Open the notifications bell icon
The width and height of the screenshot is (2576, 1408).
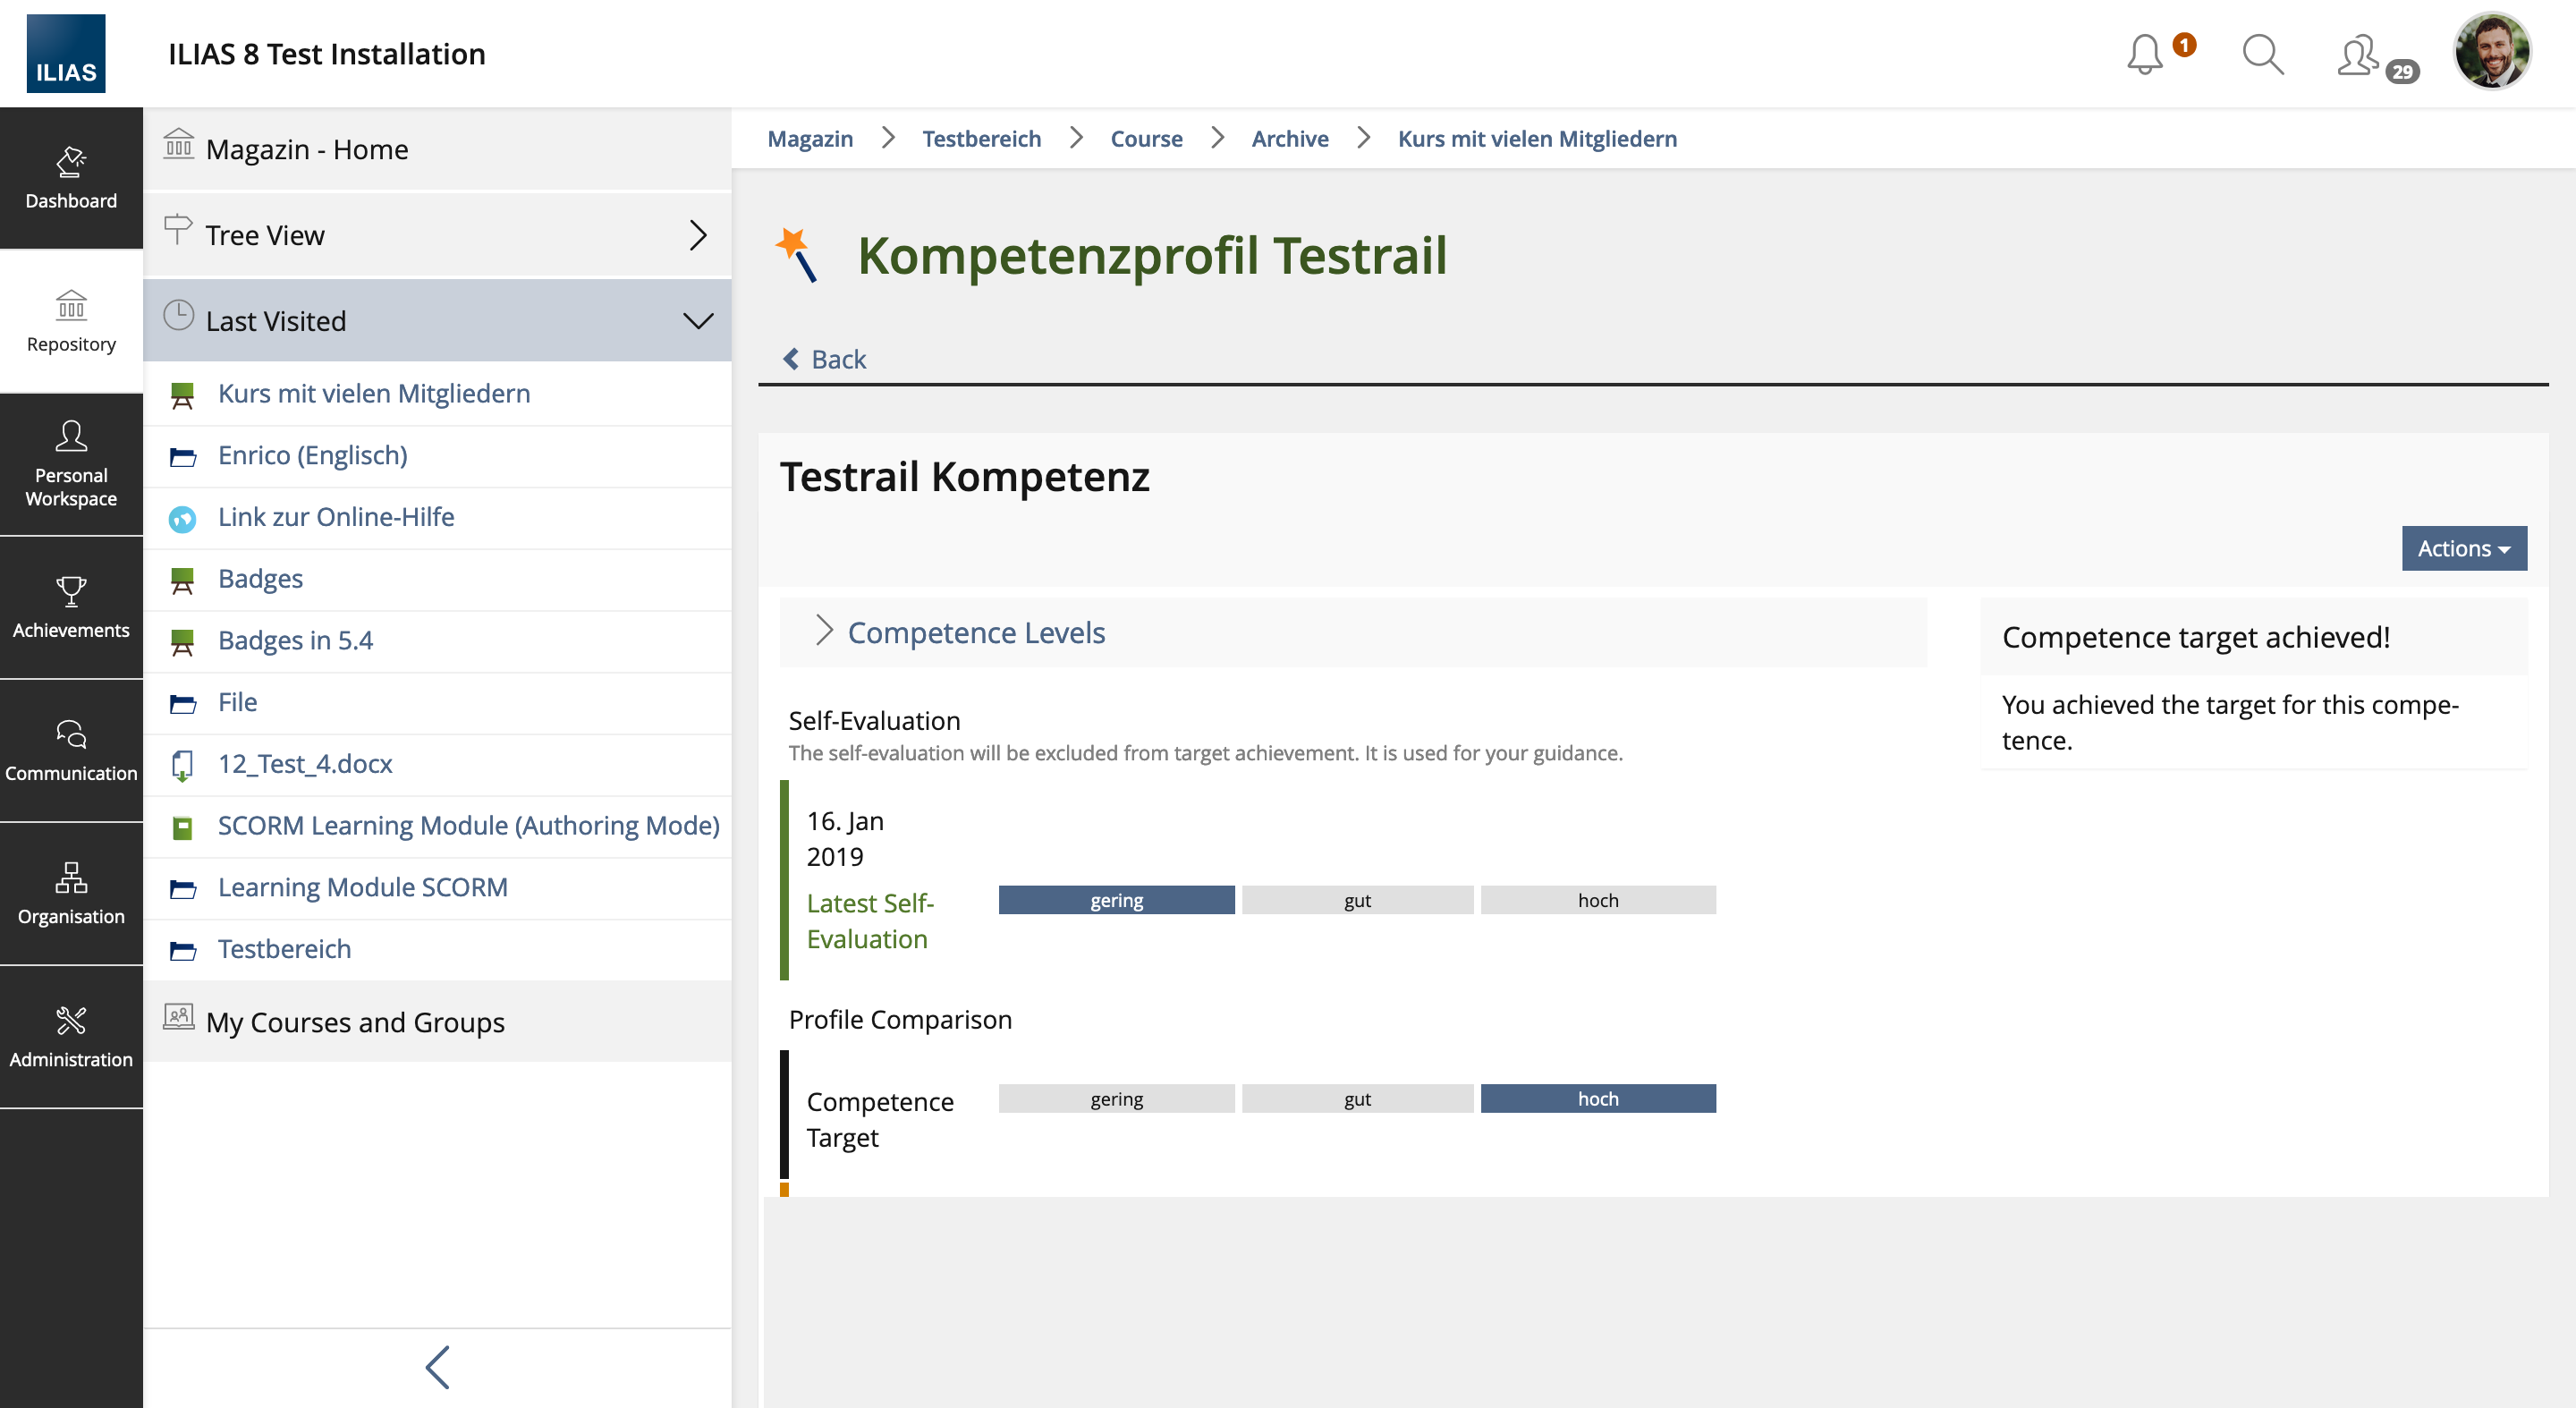[2145, 54]
